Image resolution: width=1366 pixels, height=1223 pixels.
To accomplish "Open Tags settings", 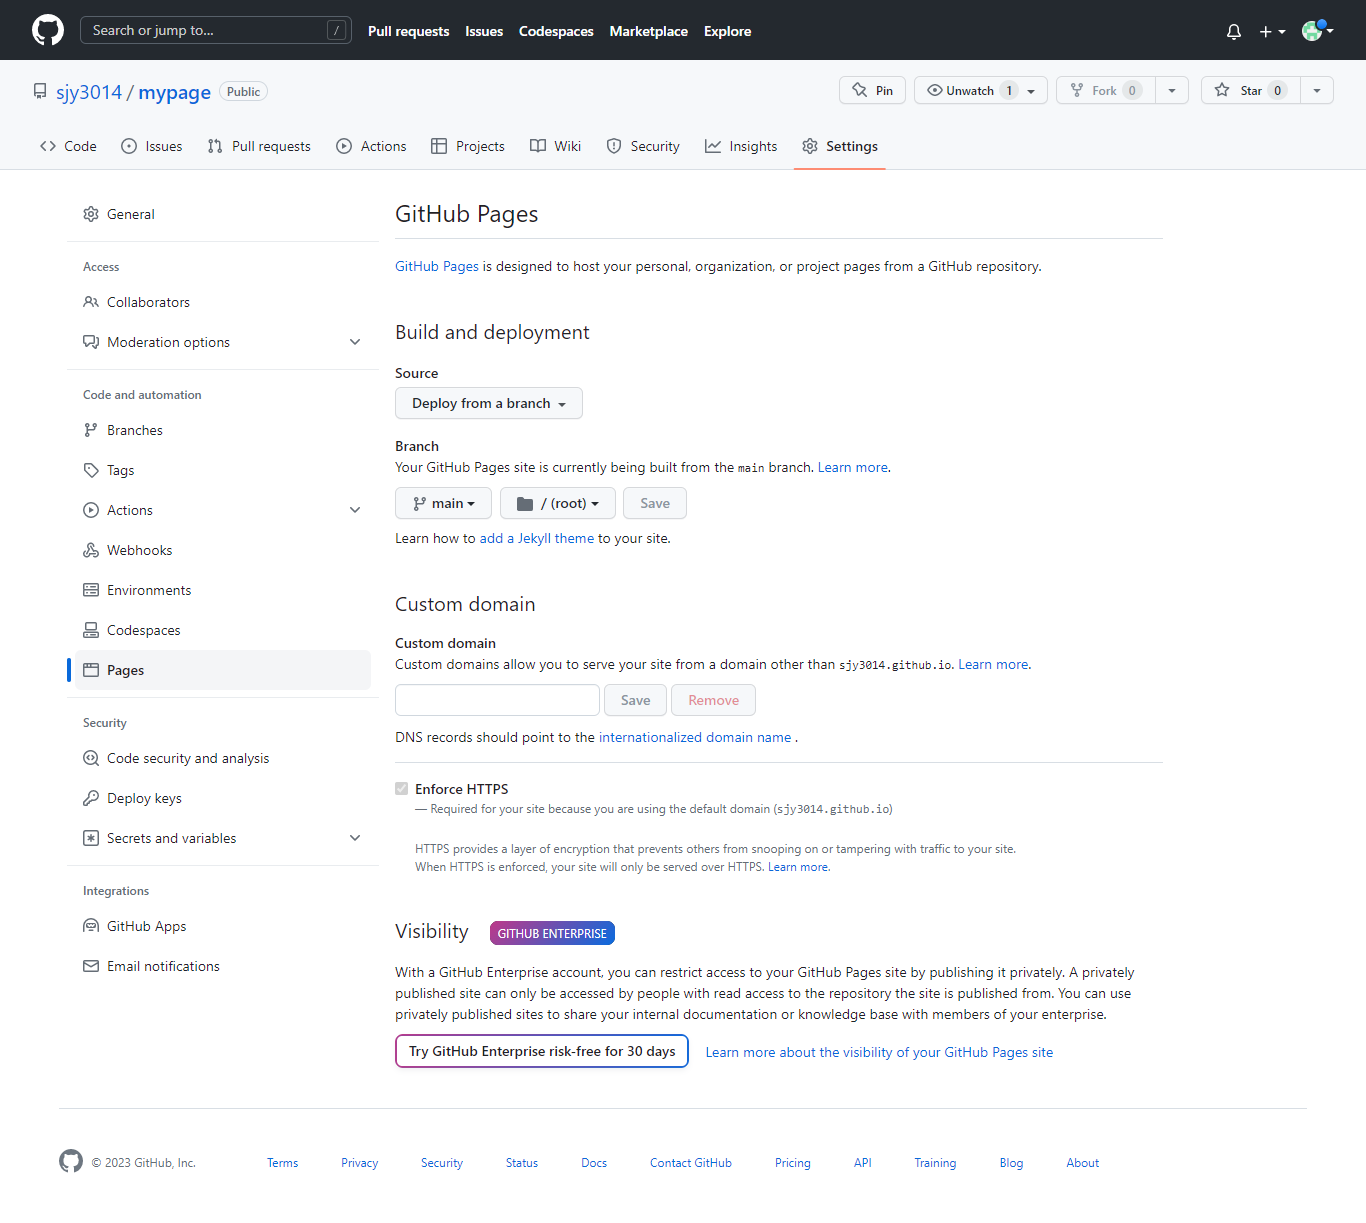I will [x=223, y=470].
